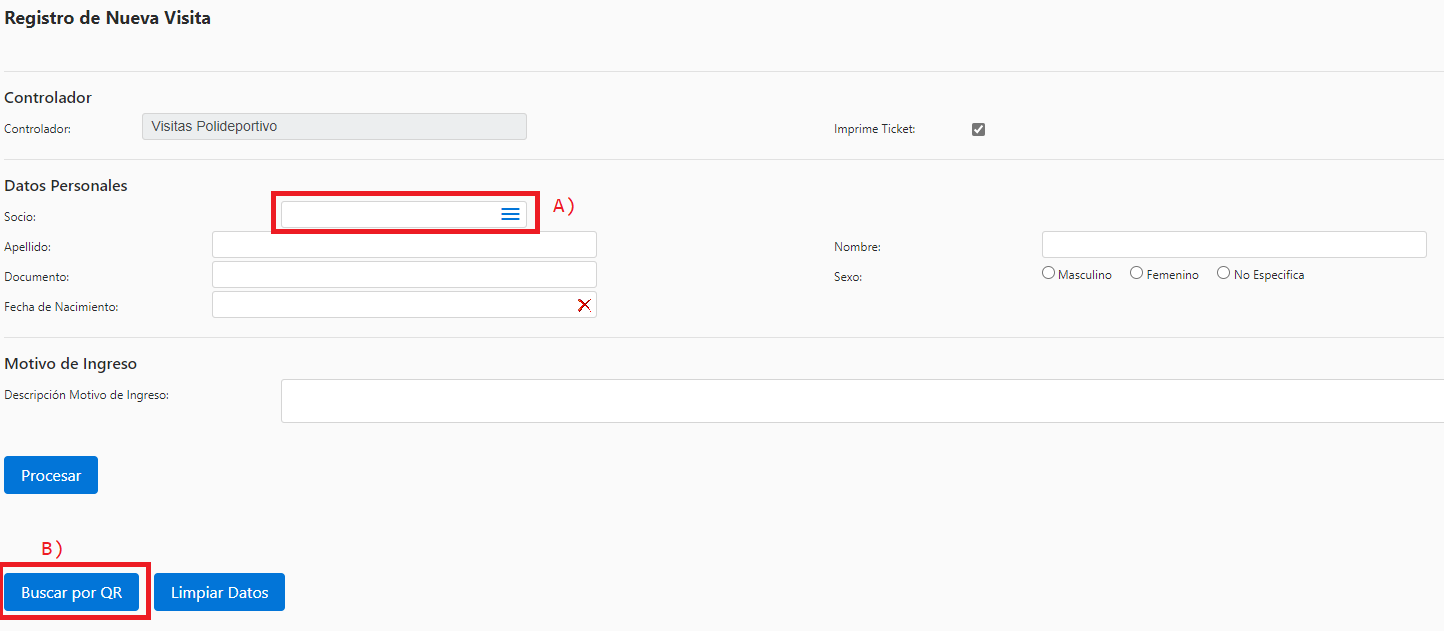Open the Socio lookup list icon
This screenshot has height=631, width=1444.
pos(510,214)
